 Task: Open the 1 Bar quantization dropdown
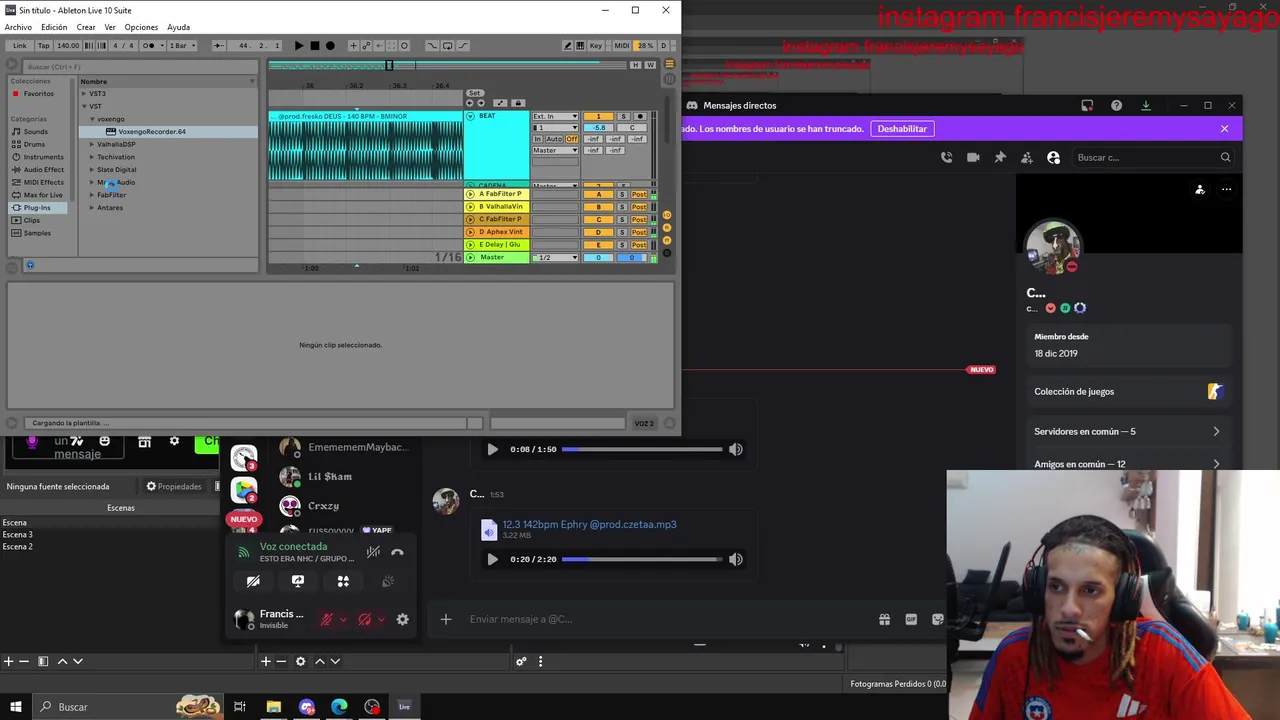pyautogui.click(x=181, y=45)
